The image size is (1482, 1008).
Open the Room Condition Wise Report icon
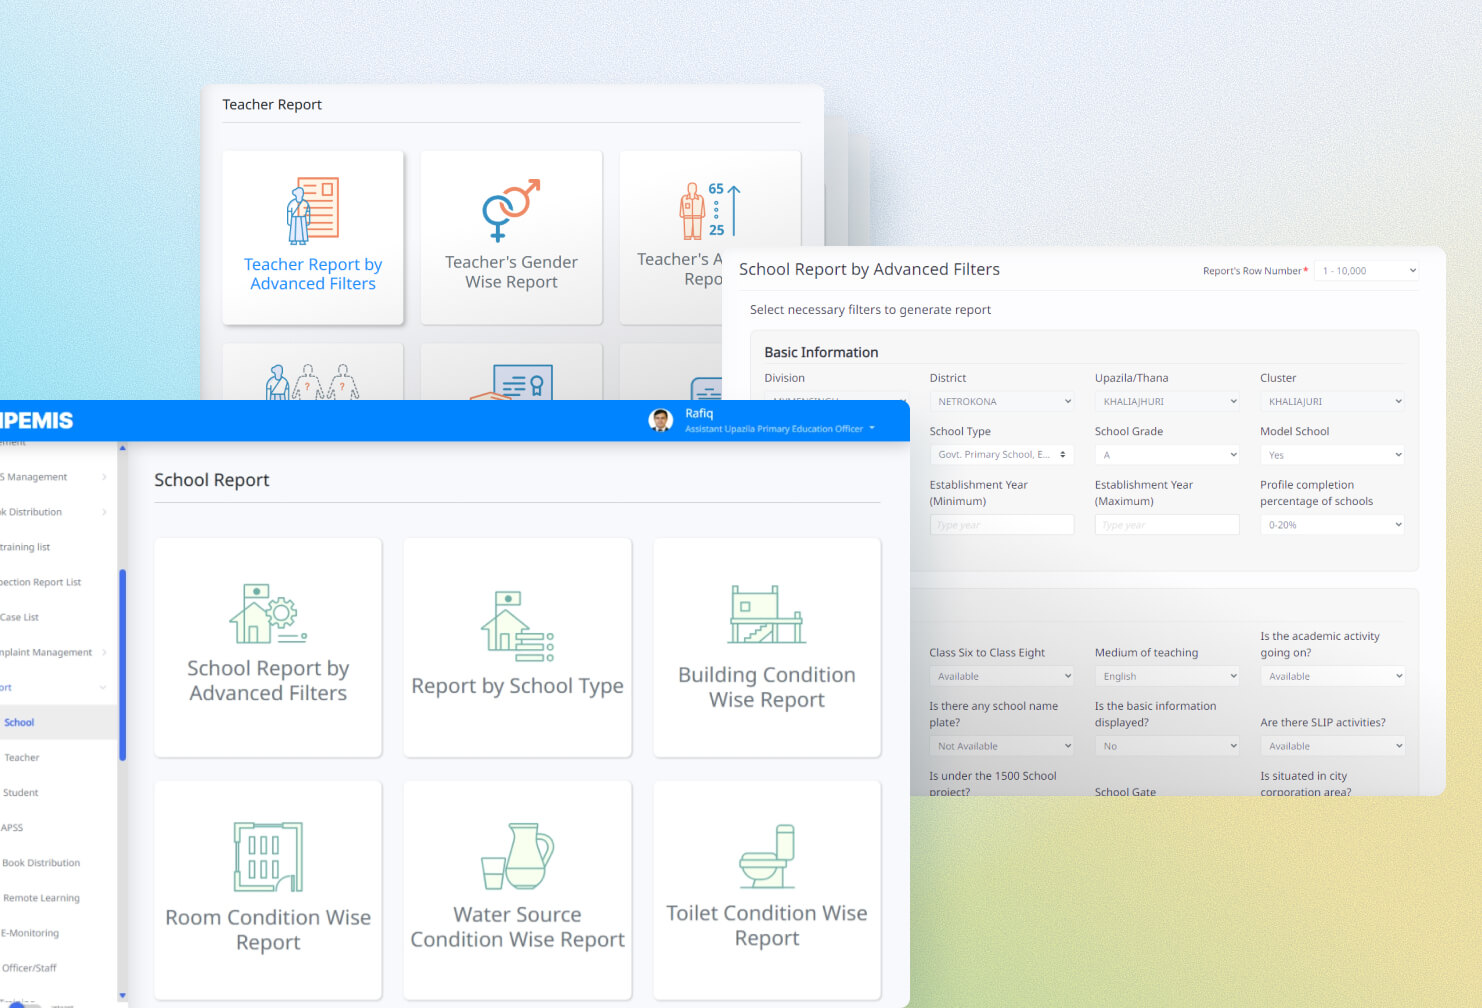[x=267, y=857]
